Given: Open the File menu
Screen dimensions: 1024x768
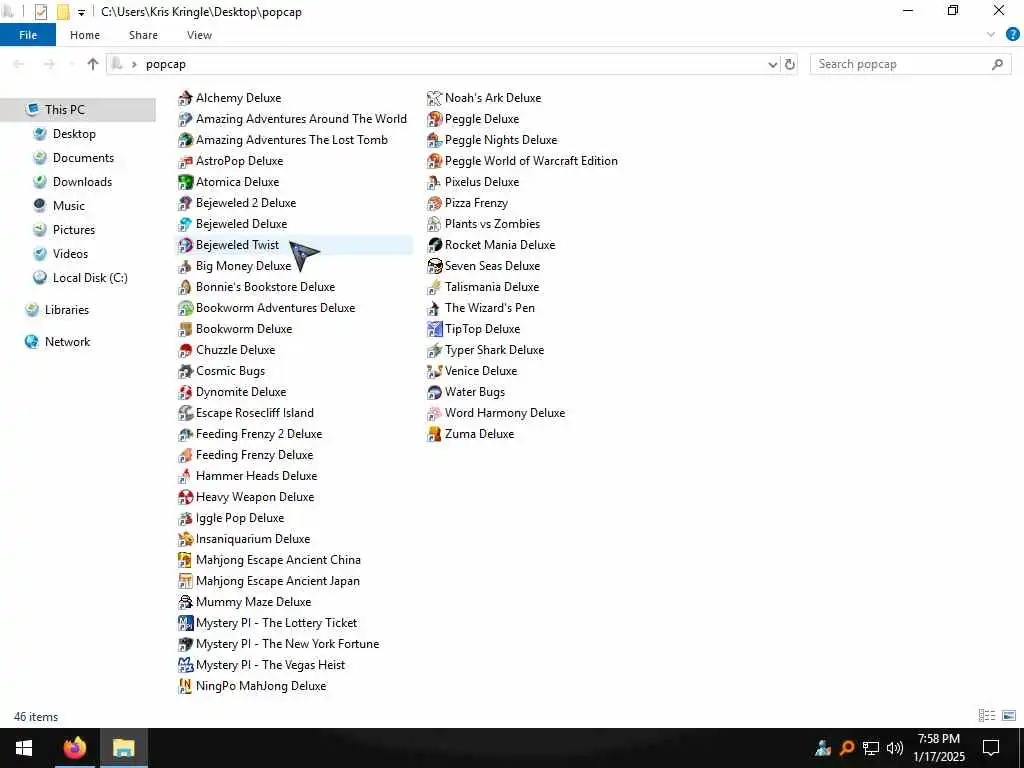Looking at the screenshot, I should pyautogui.click(x=28, y=35).
